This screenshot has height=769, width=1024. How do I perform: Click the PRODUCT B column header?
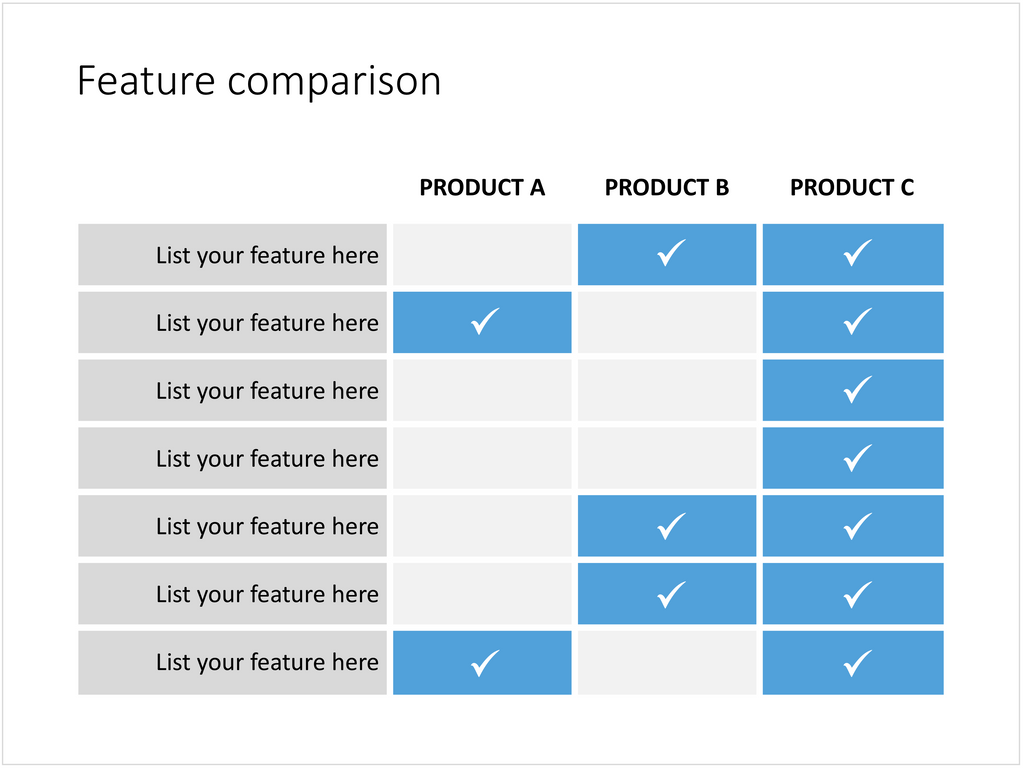coord(667,188)
